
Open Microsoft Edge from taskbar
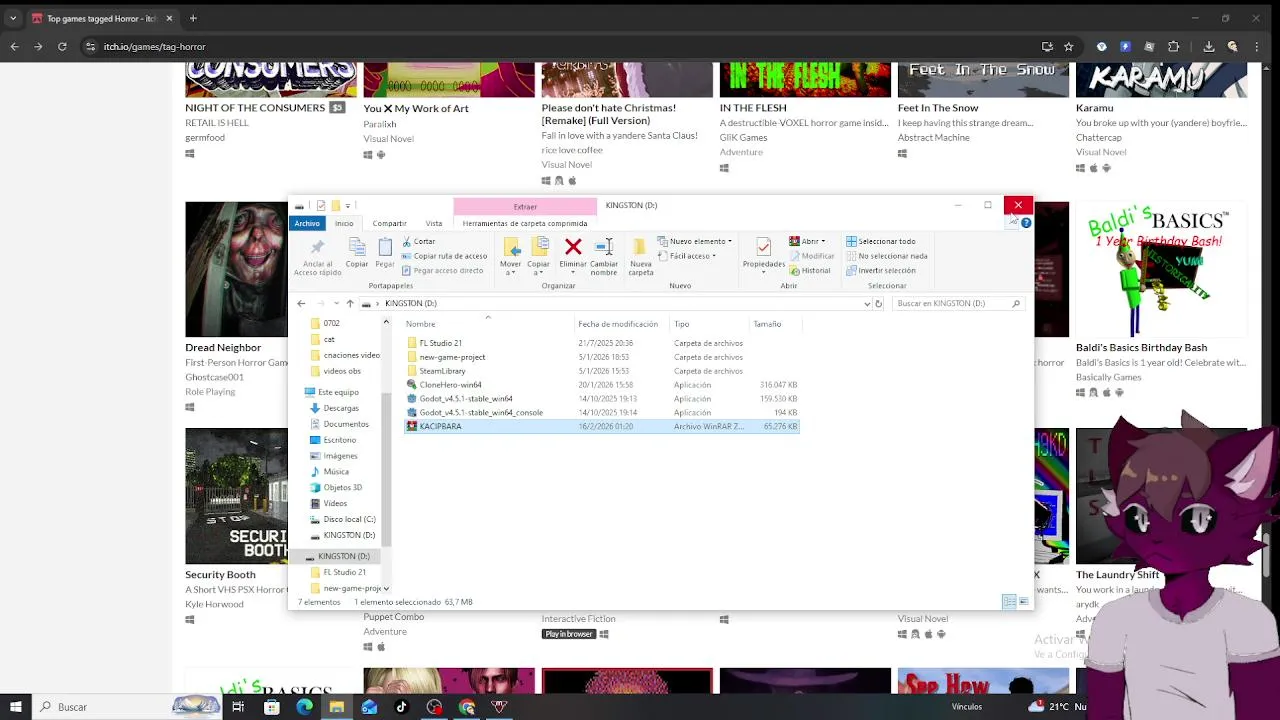(x=304, y=707)
